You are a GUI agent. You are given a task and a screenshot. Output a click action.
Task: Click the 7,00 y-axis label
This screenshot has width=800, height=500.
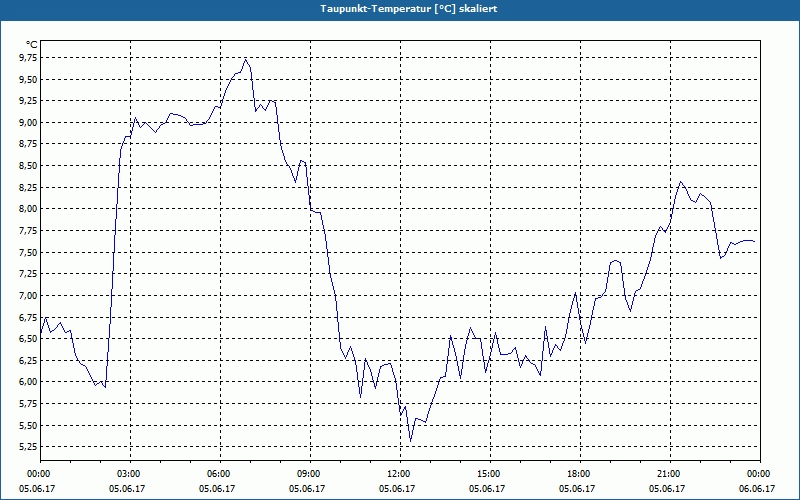(x=28, y=295)
